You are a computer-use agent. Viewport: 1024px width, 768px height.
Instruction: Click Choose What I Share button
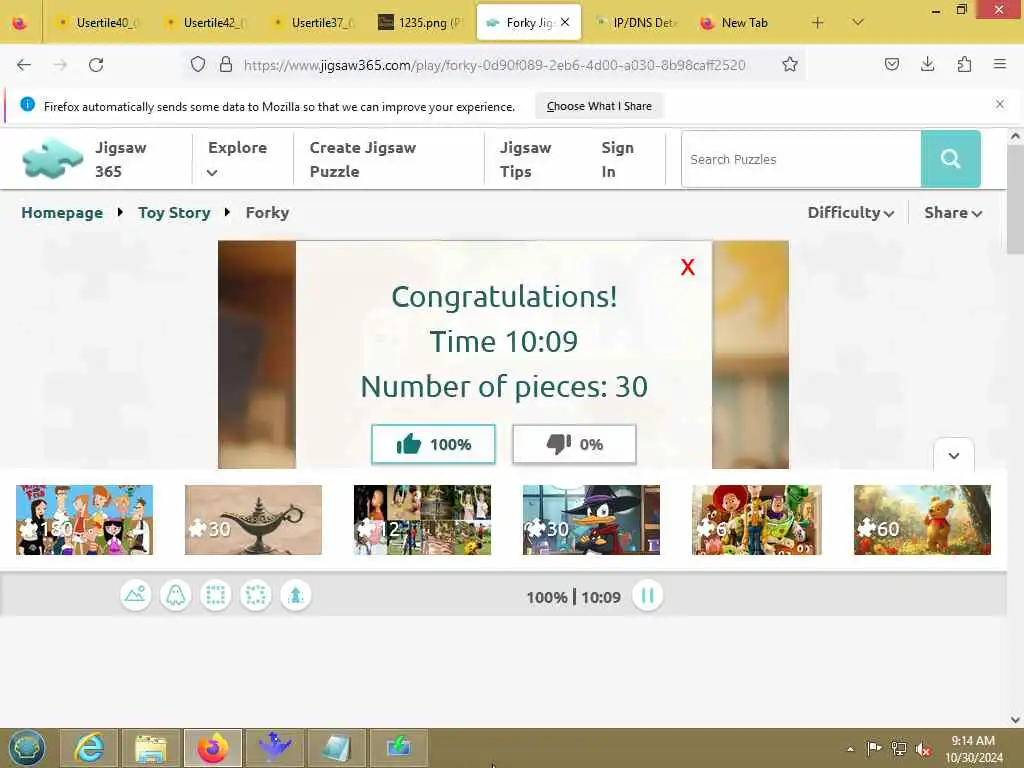click(x=599, y=106)
